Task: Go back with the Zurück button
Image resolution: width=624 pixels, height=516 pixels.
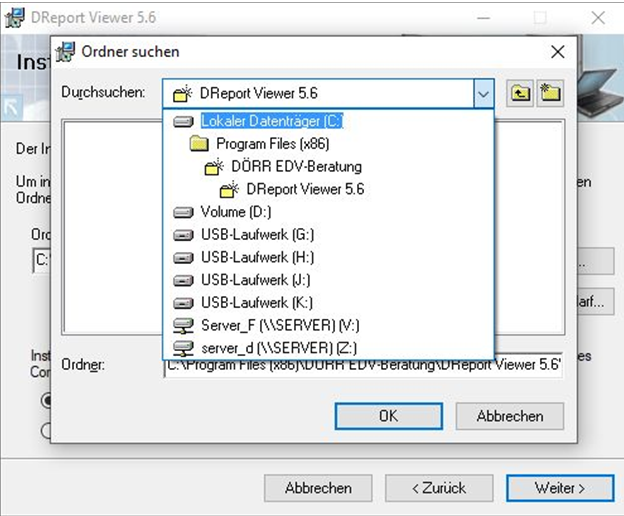Action: tap(439, 488)
